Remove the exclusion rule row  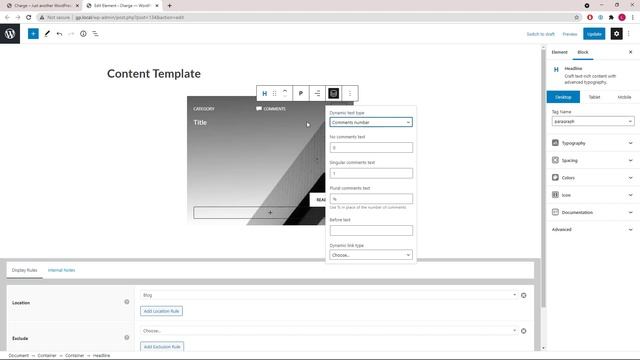coord(524,331)
